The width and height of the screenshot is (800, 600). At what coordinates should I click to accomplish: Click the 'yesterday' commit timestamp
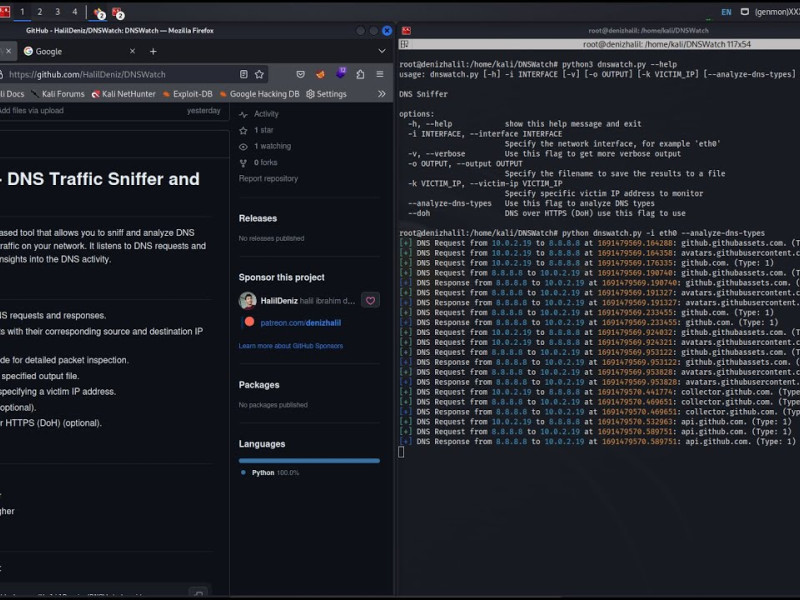(x=204, y=111)
